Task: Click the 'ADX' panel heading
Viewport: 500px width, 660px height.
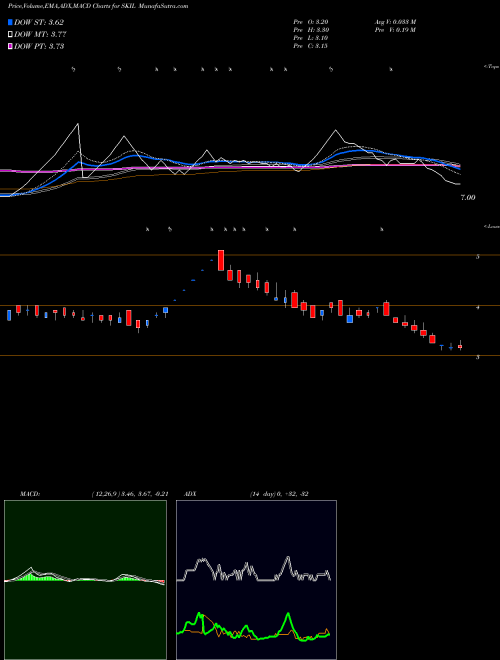Action: (x=190, y=494)
